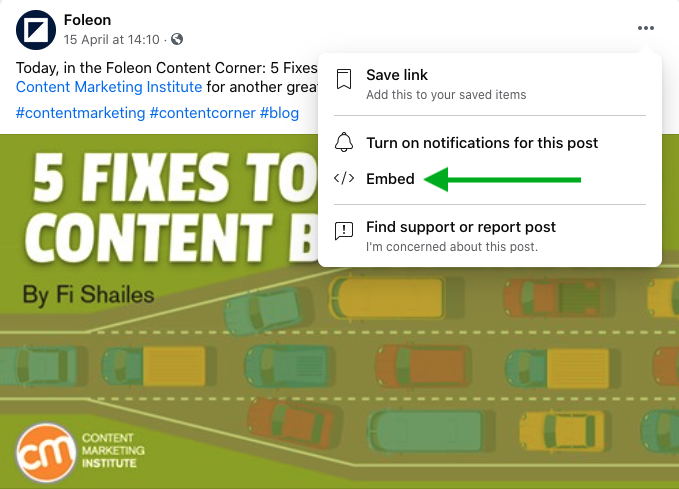679x489 pixels.
Task: Open the Foleon page name link
Action: 87,20
